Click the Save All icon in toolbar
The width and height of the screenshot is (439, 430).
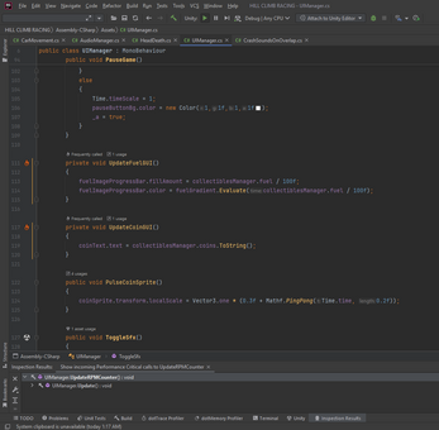coord(124,18)
